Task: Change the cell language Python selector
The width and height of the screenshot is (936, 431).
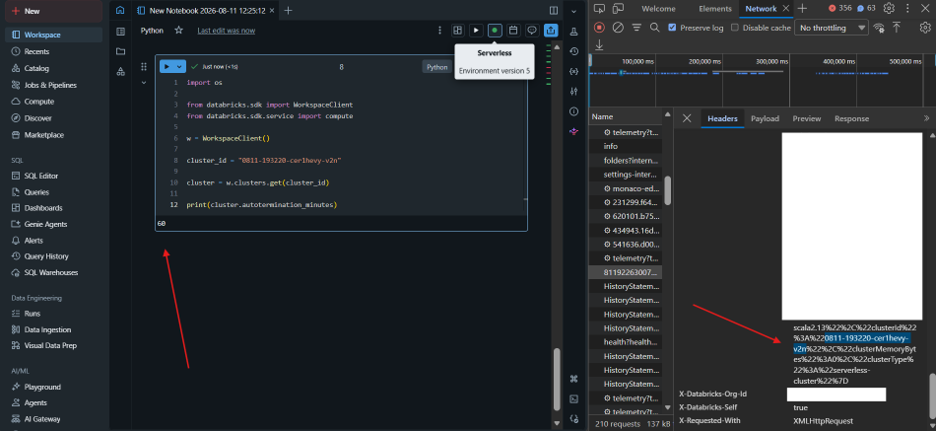Action: (x=436, y=67)
